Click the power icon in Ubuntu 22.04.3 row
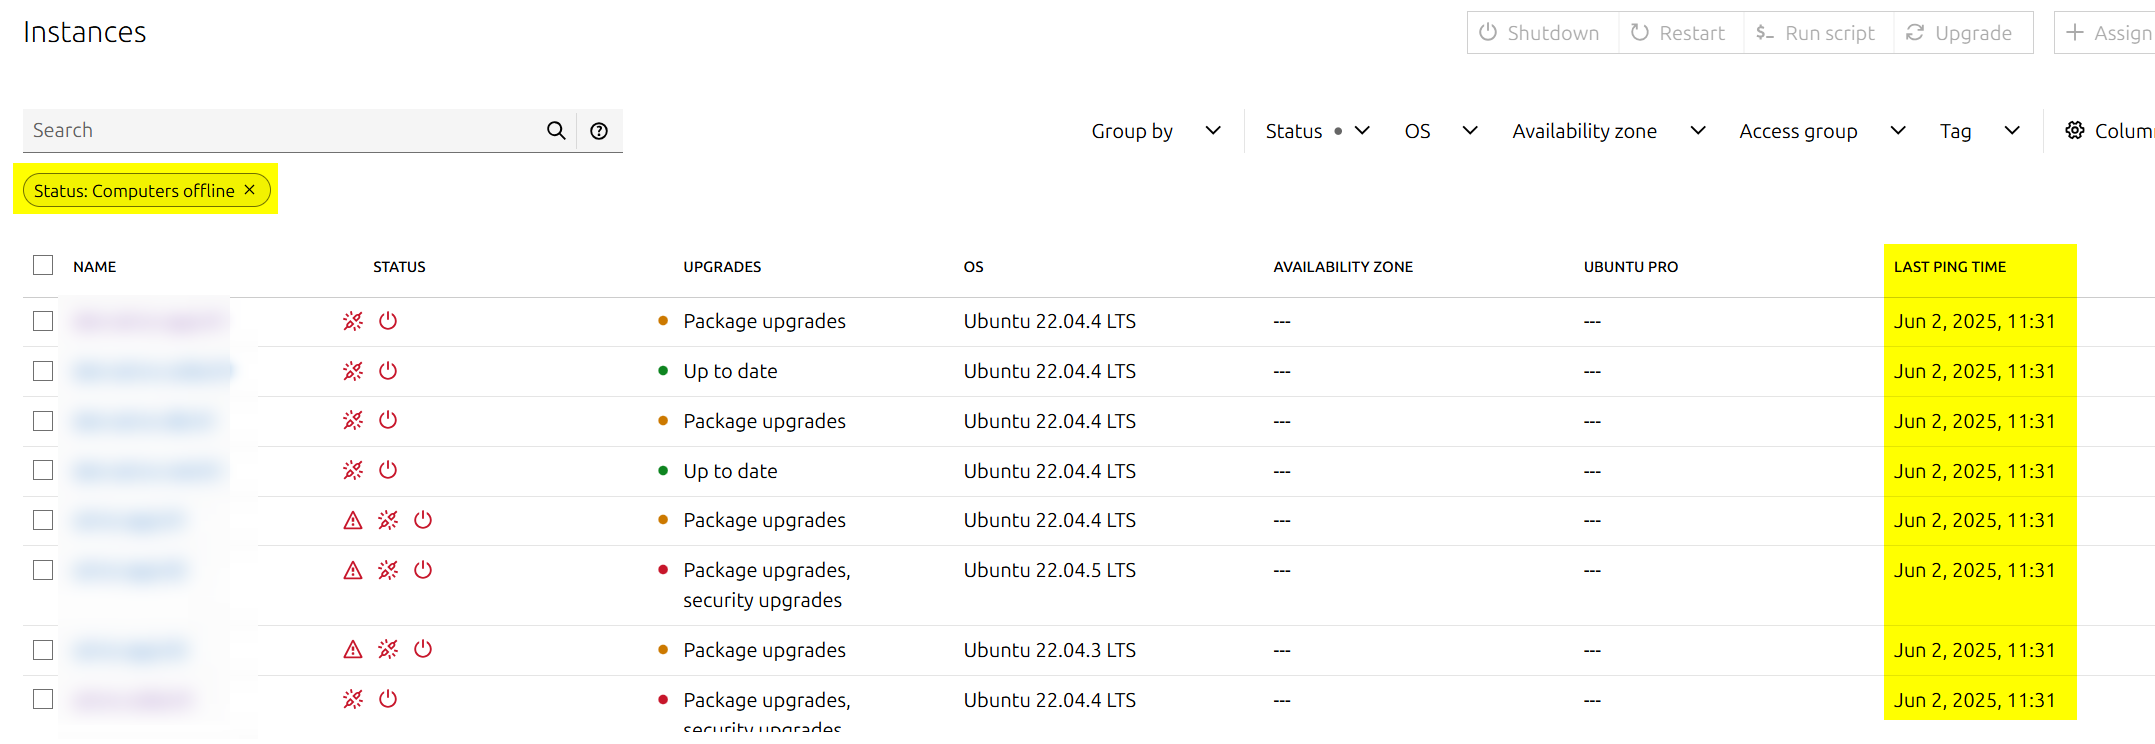The width and height of the screenshot is (2155, 744). pyautogui.click(x=423, y=650)
